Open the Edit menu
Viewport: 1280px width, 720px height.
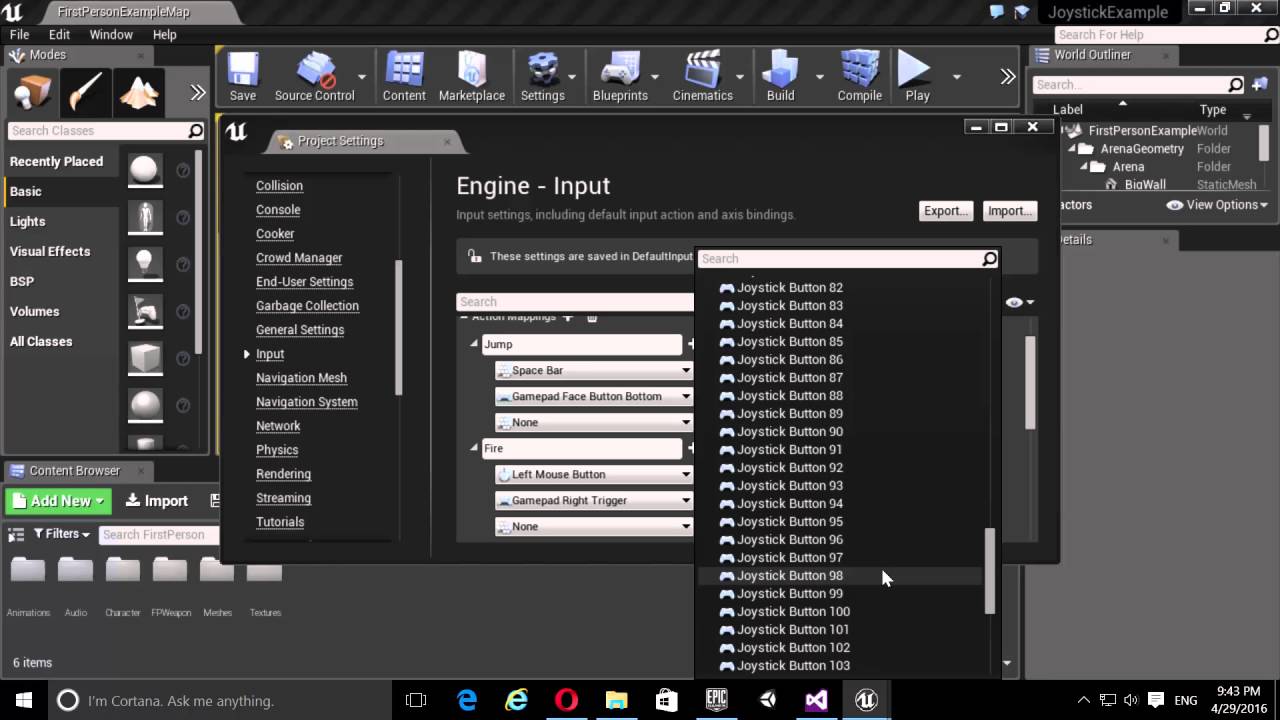click(x=59, y=34)
